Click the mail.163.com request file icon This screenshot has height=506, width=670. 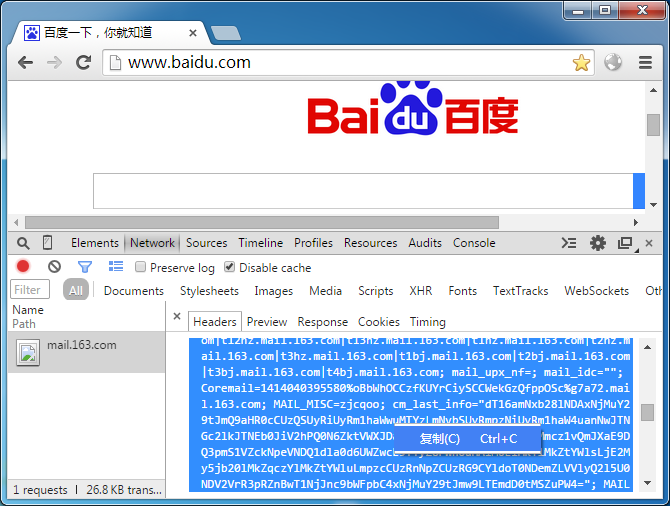28,353
